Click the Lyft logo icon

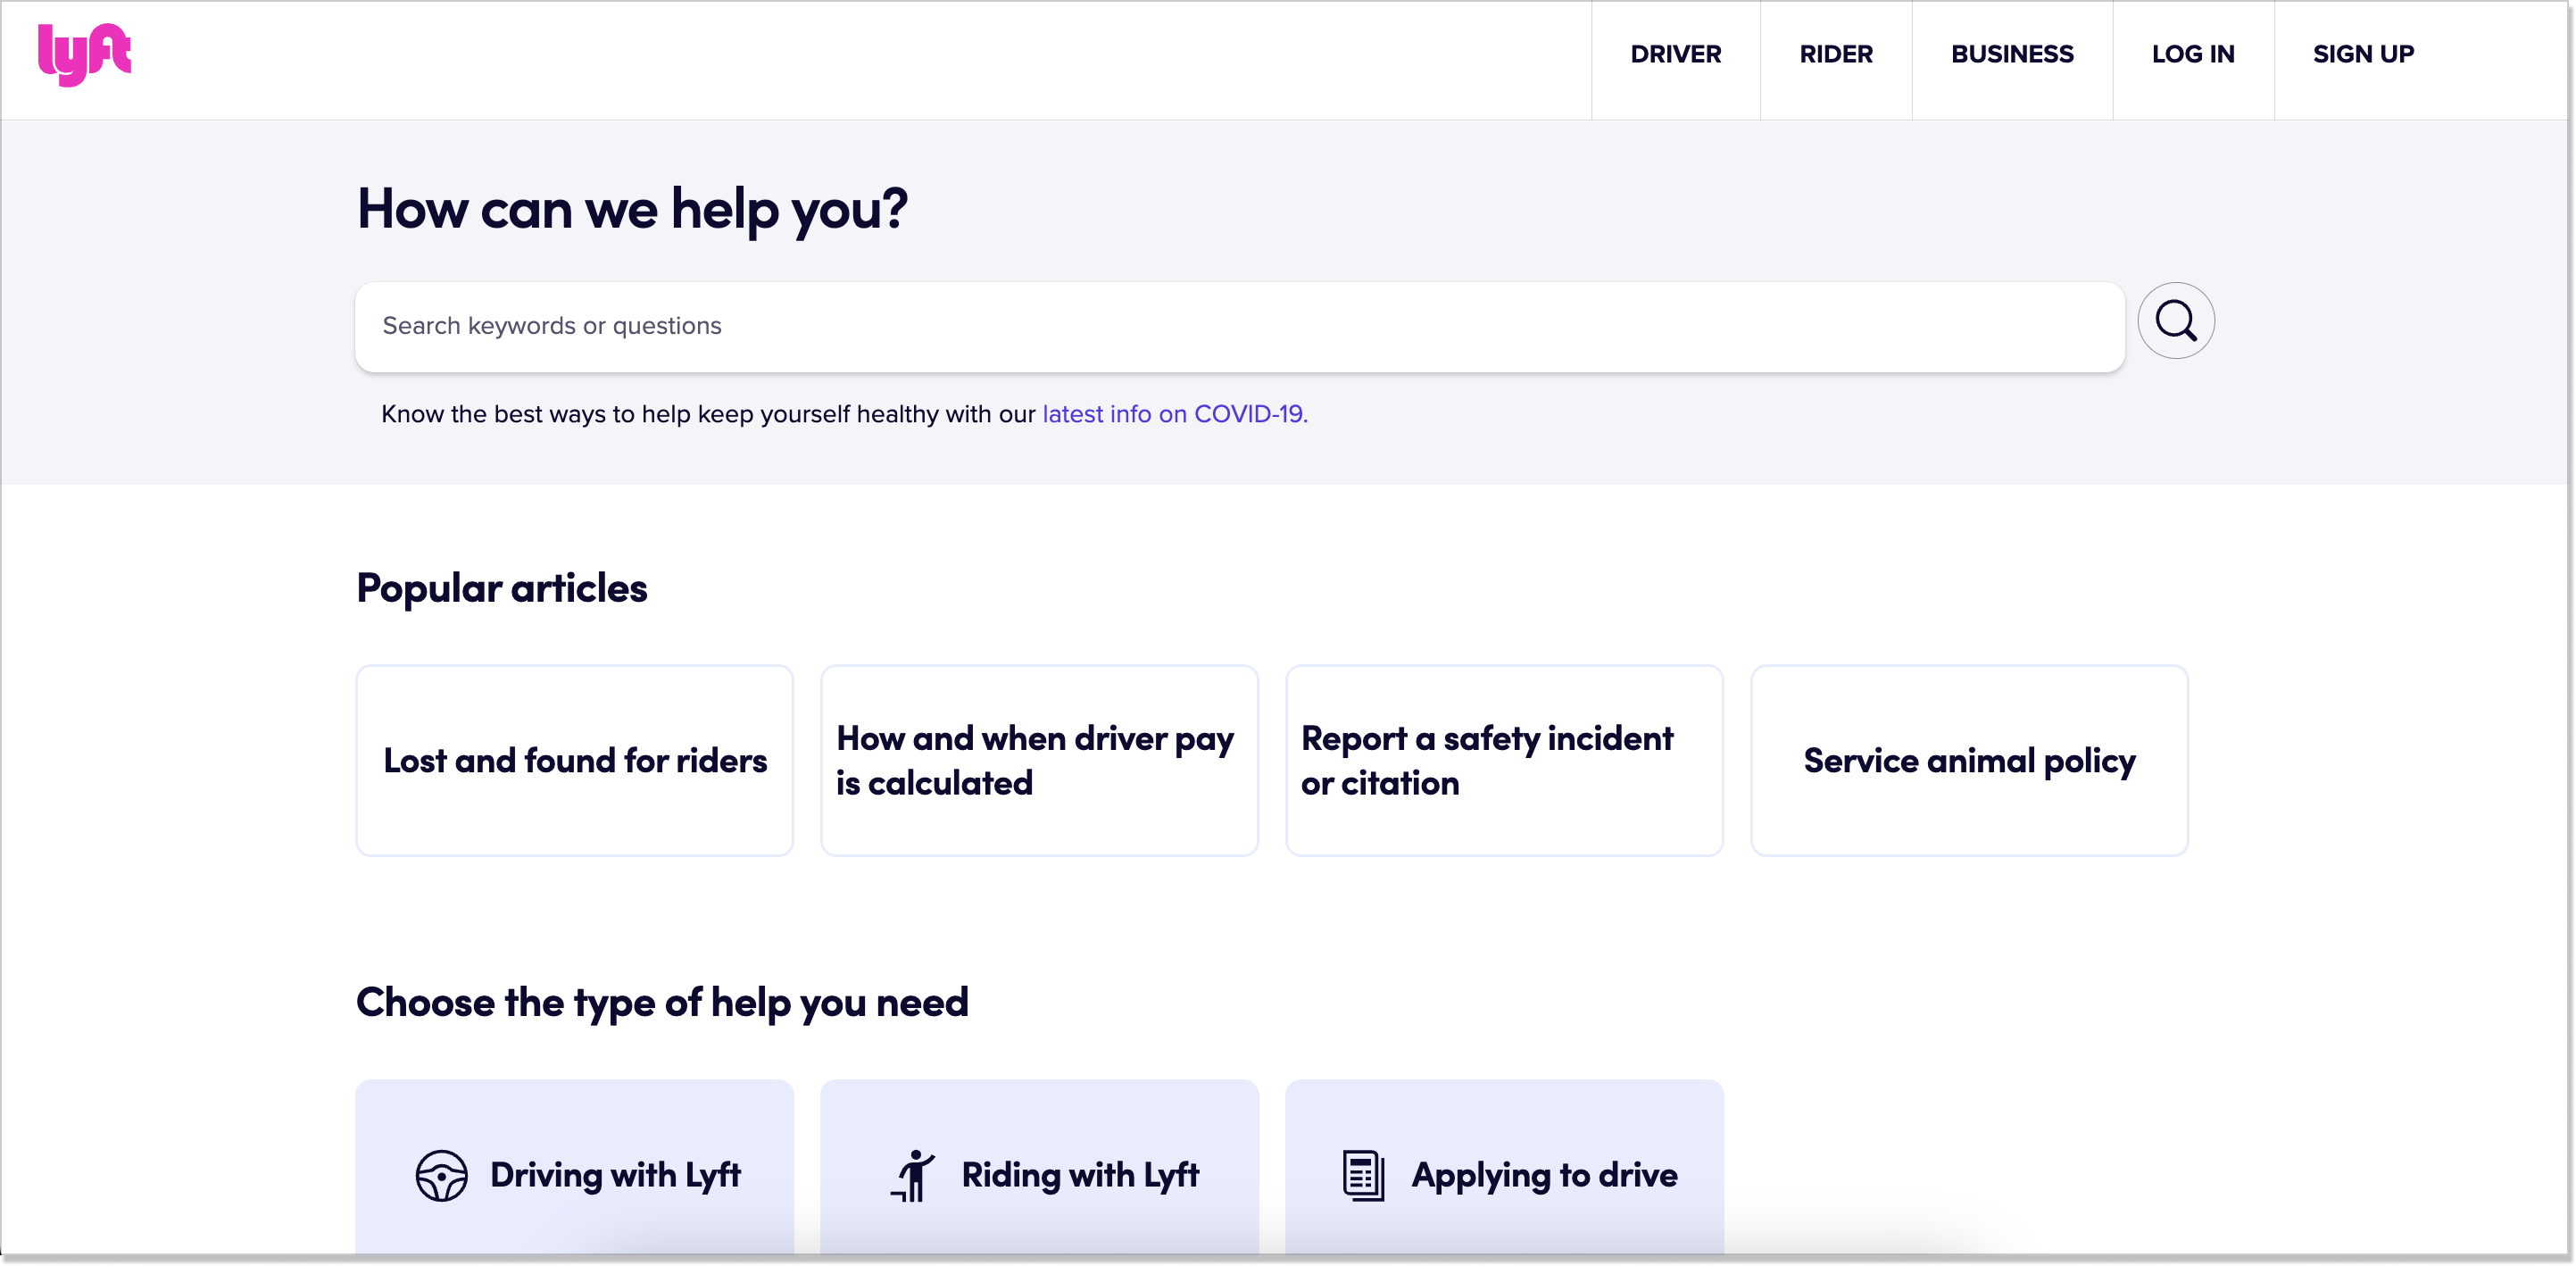86,53
